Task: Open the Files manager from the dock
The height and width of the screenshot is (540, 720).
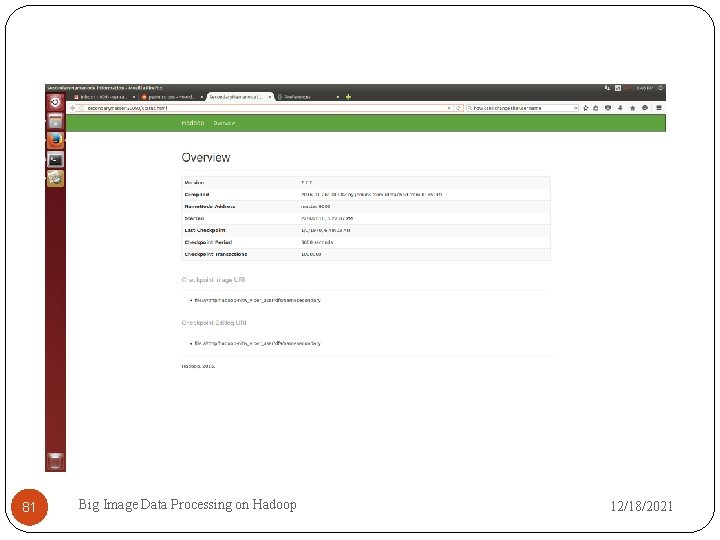Action: tap(55, 121)
